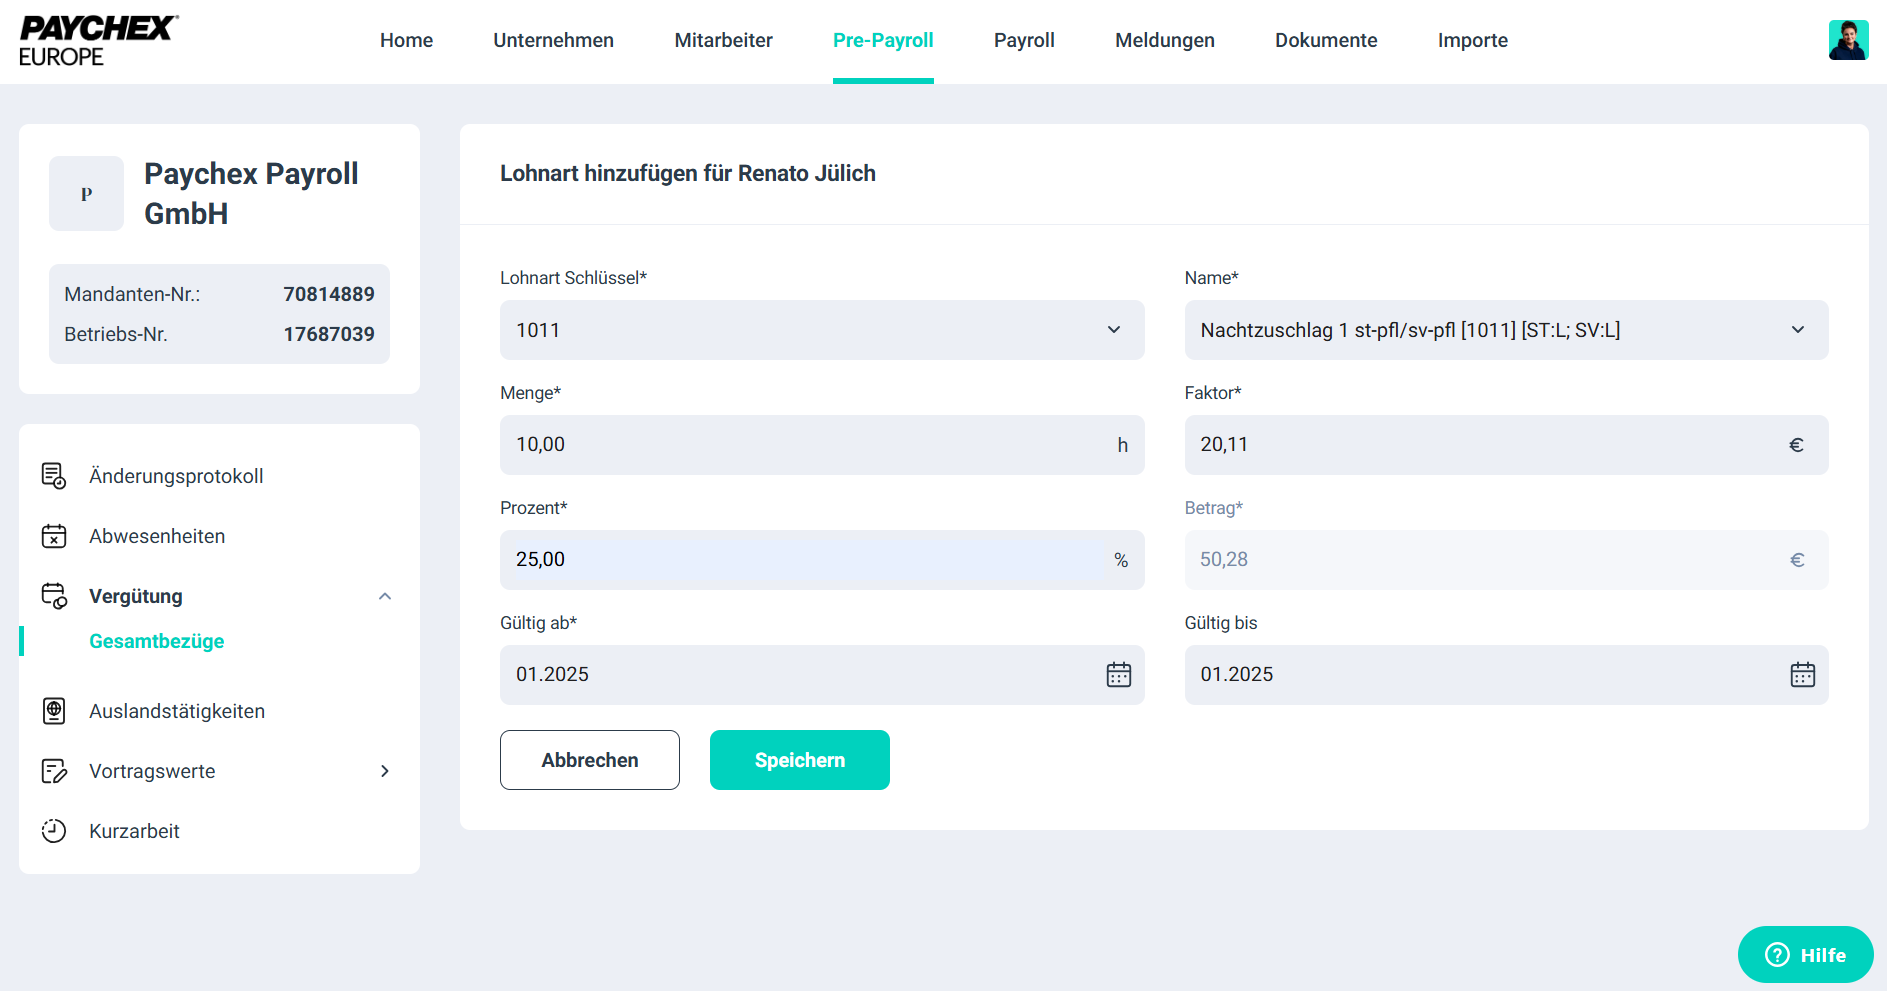Click the Paychex Europe logo
This screenshot has height=991, width=1887.
tap(98, 41)
